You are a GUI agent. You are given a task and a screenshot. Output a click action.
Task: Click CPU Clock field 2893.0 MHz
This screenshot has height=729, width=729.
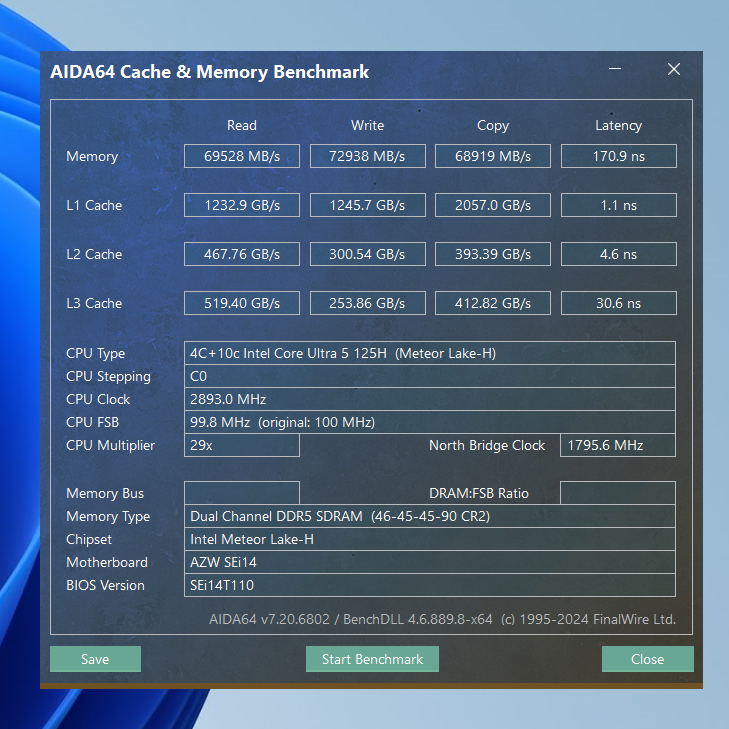[430, 399]
